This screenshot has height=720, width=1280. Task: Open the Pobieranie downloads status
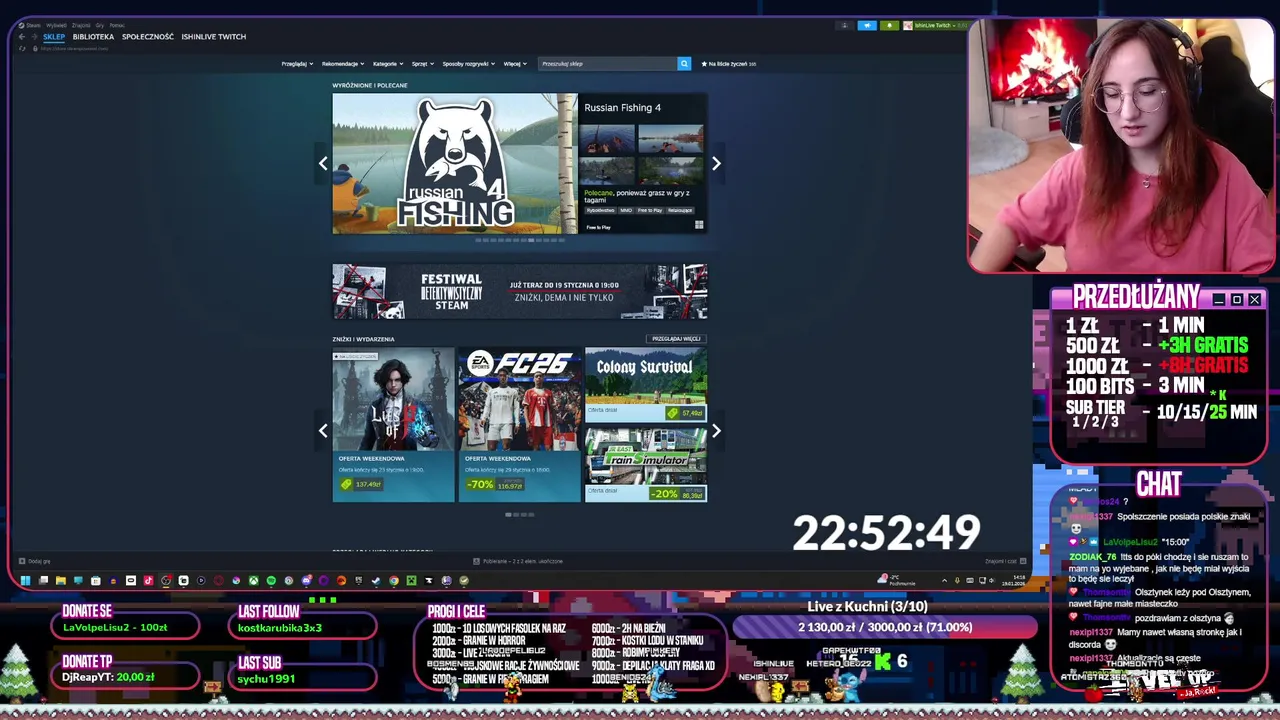518,561
